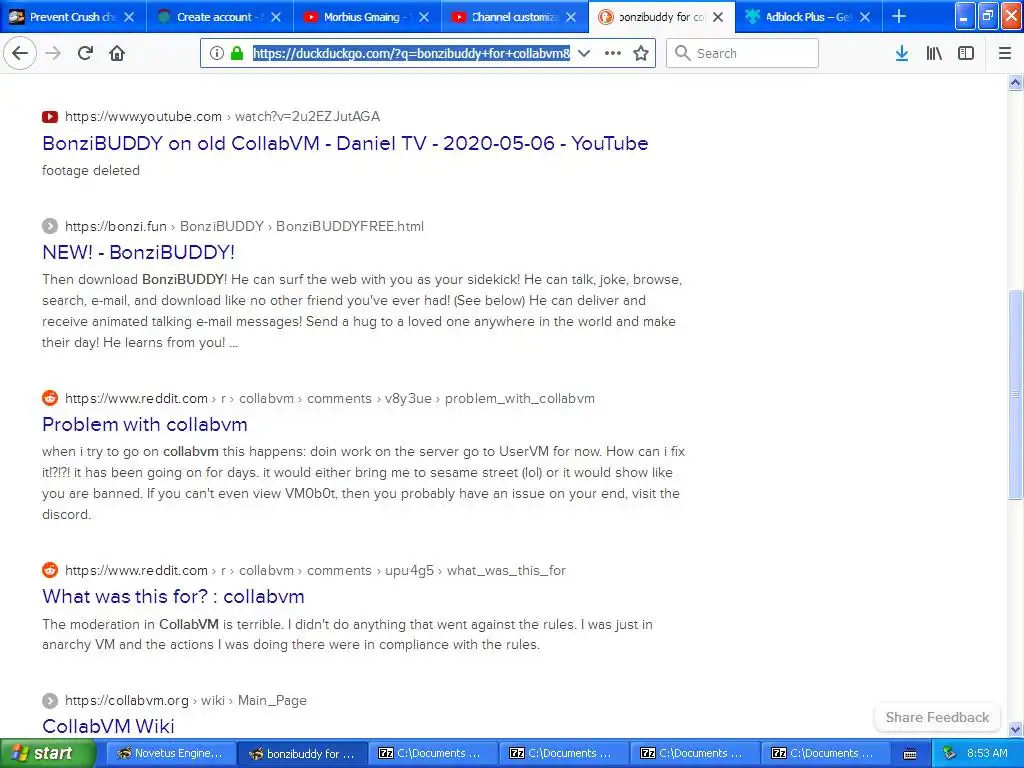The width and height of the screenshot is (1024, 768).
Task: Open 'What was this for? : collabvm' result
Action: coord(173,596)
